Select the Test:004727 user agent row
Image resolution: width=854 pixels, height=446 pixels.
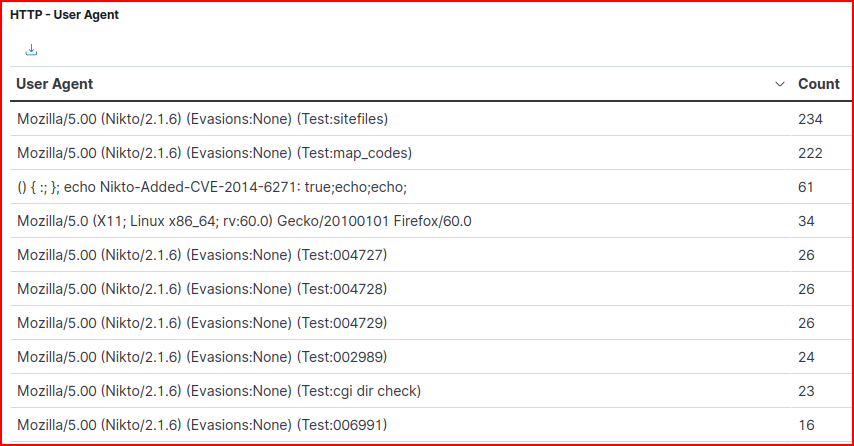coord(202,255)
